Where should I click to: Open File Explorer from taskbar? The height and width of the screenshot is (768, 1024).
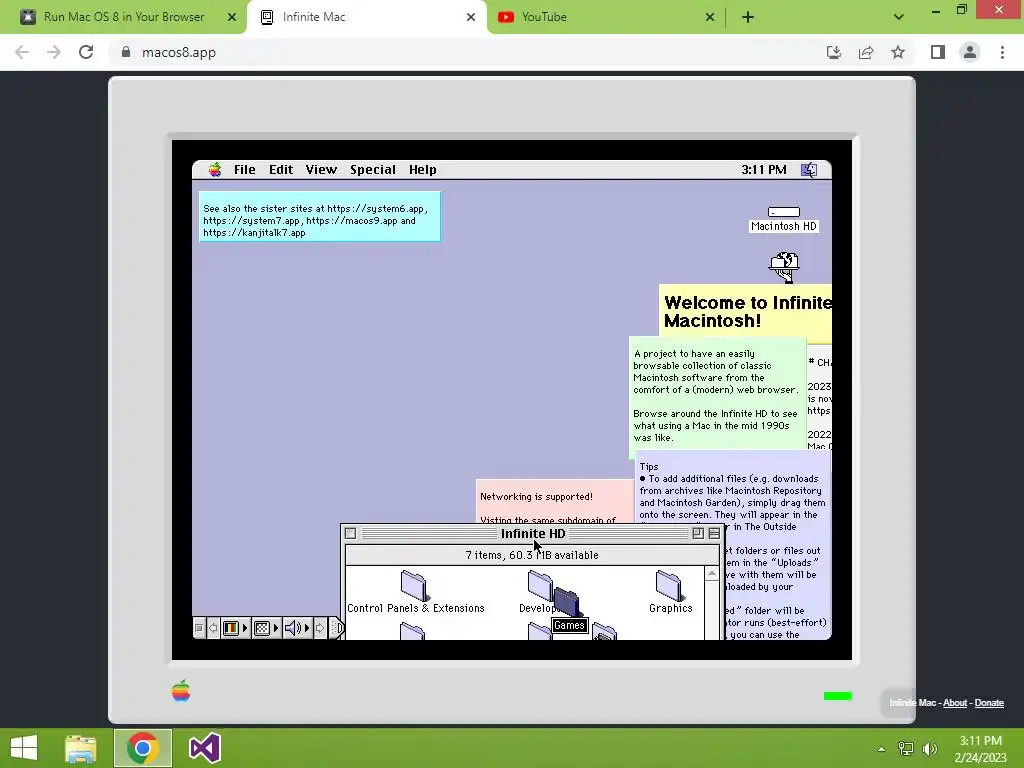tap(81, 748)
